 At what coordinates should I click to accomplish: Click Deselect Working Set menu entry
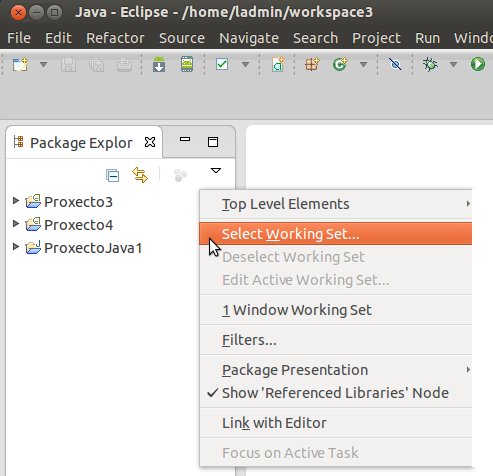click(336, 257)
